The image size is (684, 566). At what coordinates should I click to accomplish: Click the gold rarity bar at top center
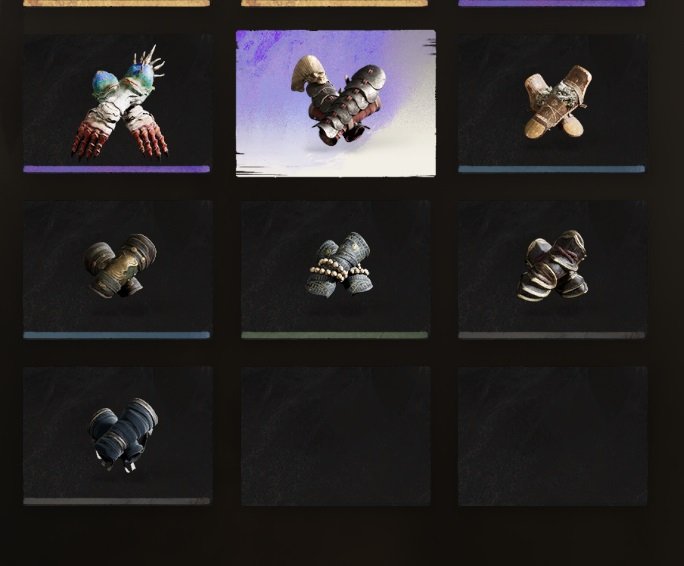pos(334,3)
